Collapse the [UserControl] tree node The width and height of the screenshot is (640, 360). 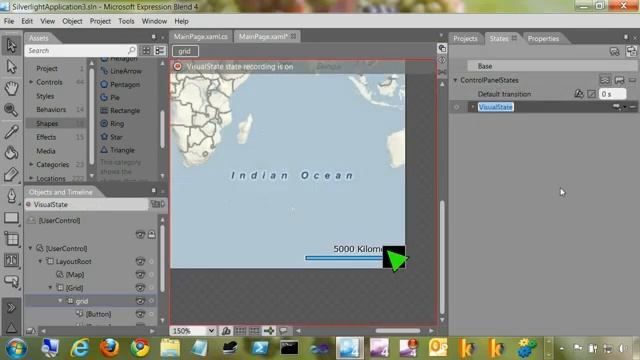point(30,248)
